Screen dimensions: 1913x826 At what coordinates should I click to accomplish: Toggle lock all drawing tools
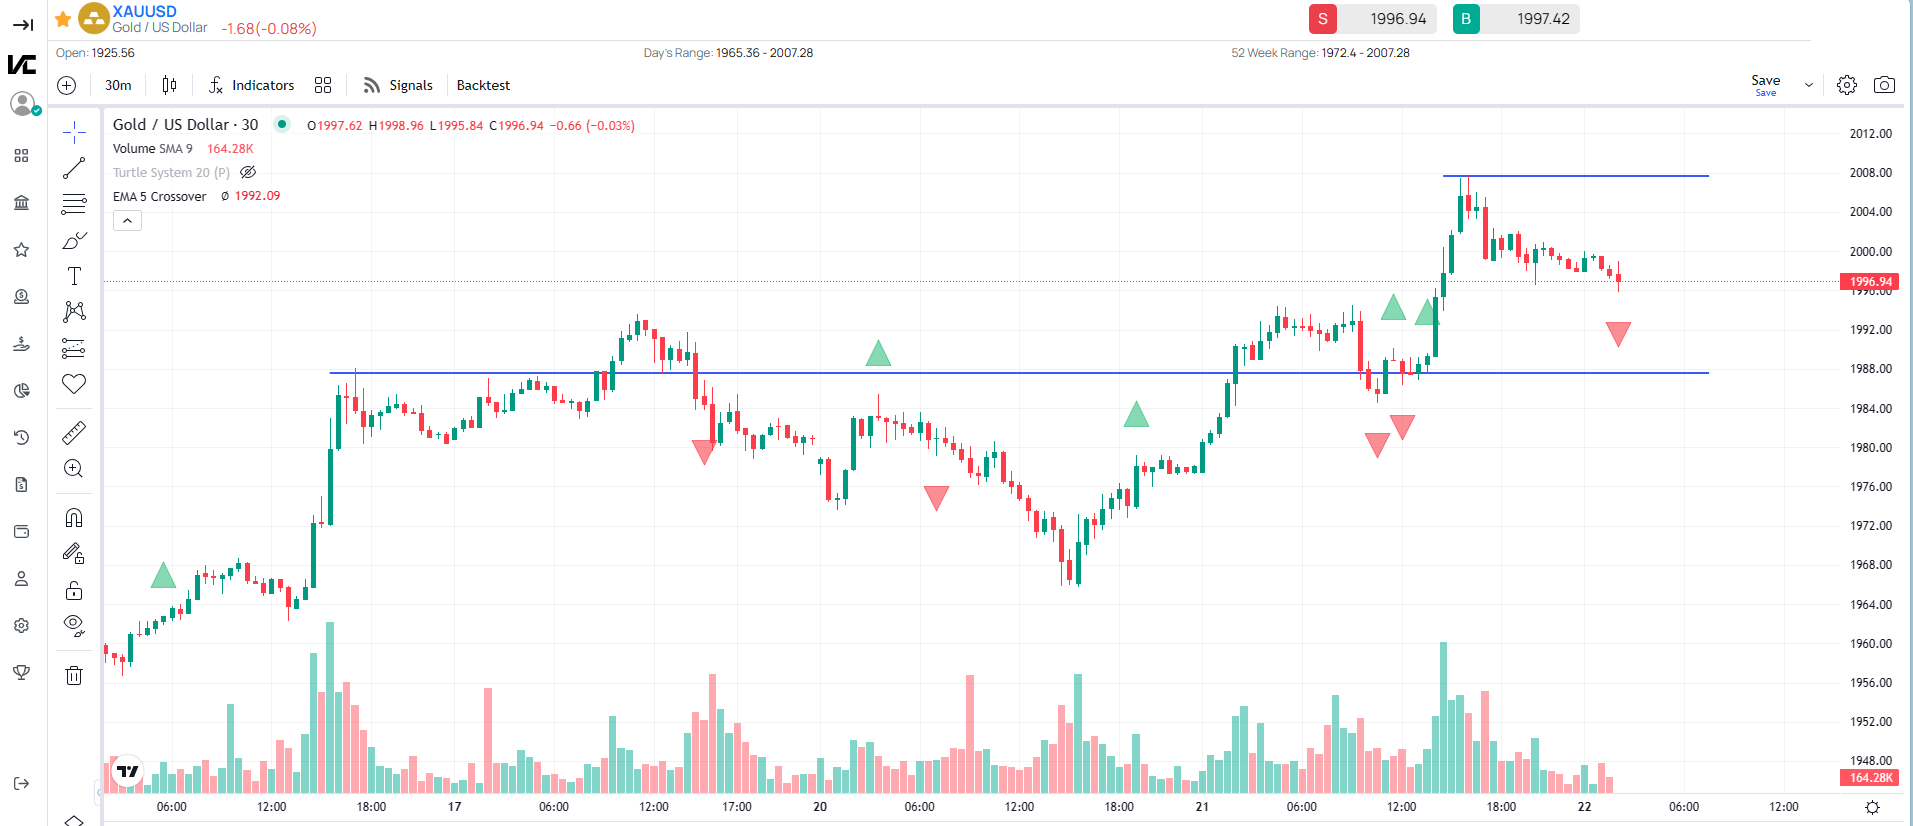pos(74,590)
